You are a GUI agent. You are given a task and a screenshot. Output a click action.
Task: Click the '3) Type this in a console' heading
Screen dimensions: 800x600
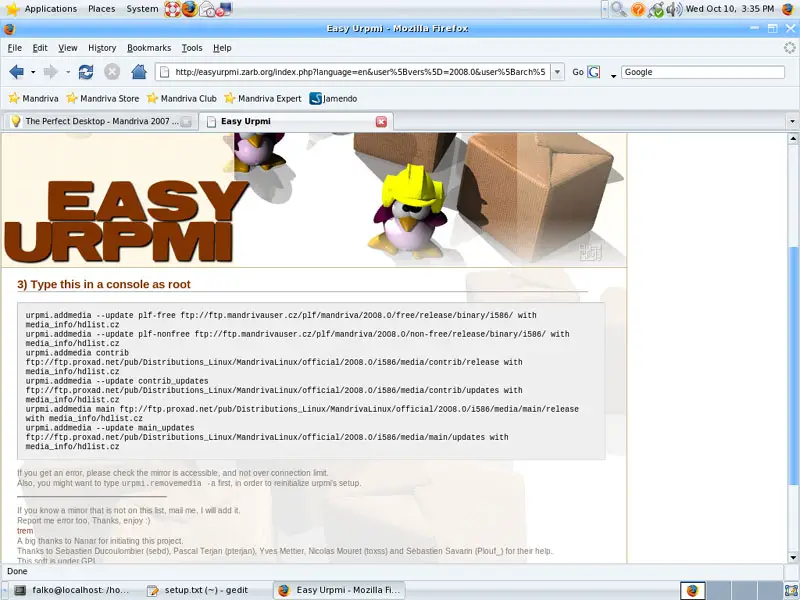(x=104, y=284)
